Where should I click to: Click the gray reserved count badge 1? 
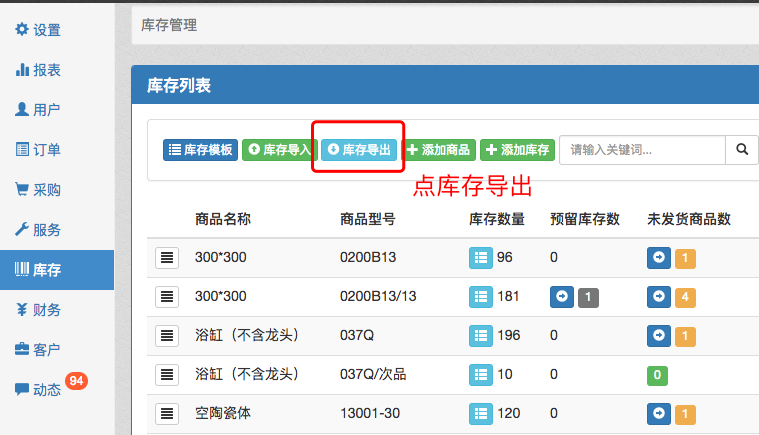pos(588,298)
